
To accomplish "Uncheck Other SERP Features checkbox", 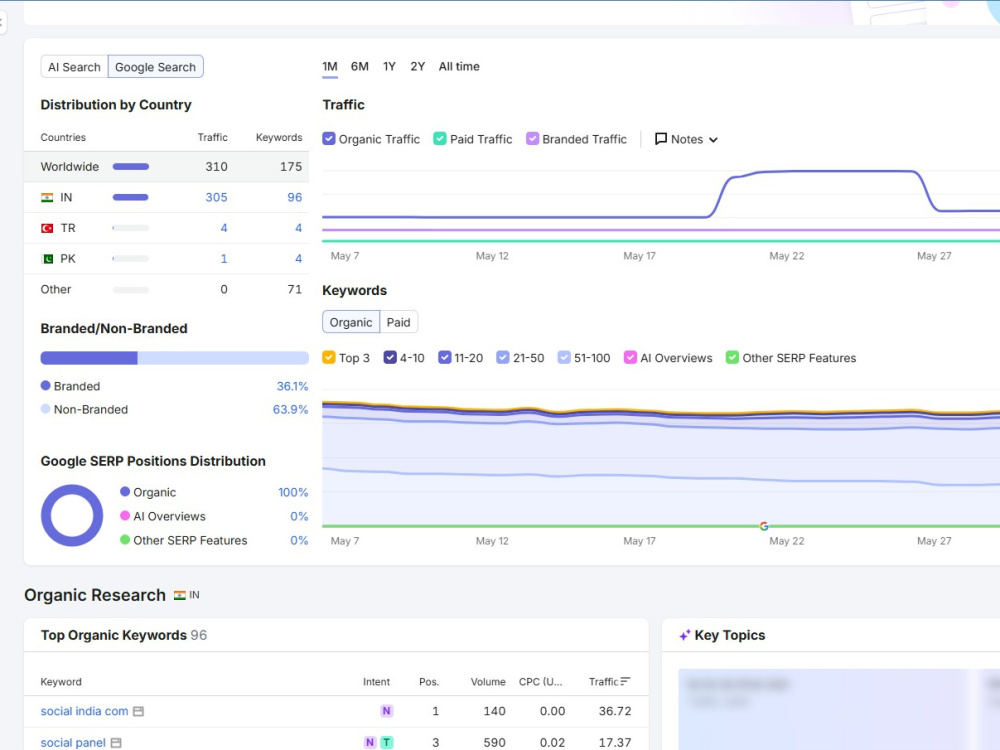I will pos(732,358).
